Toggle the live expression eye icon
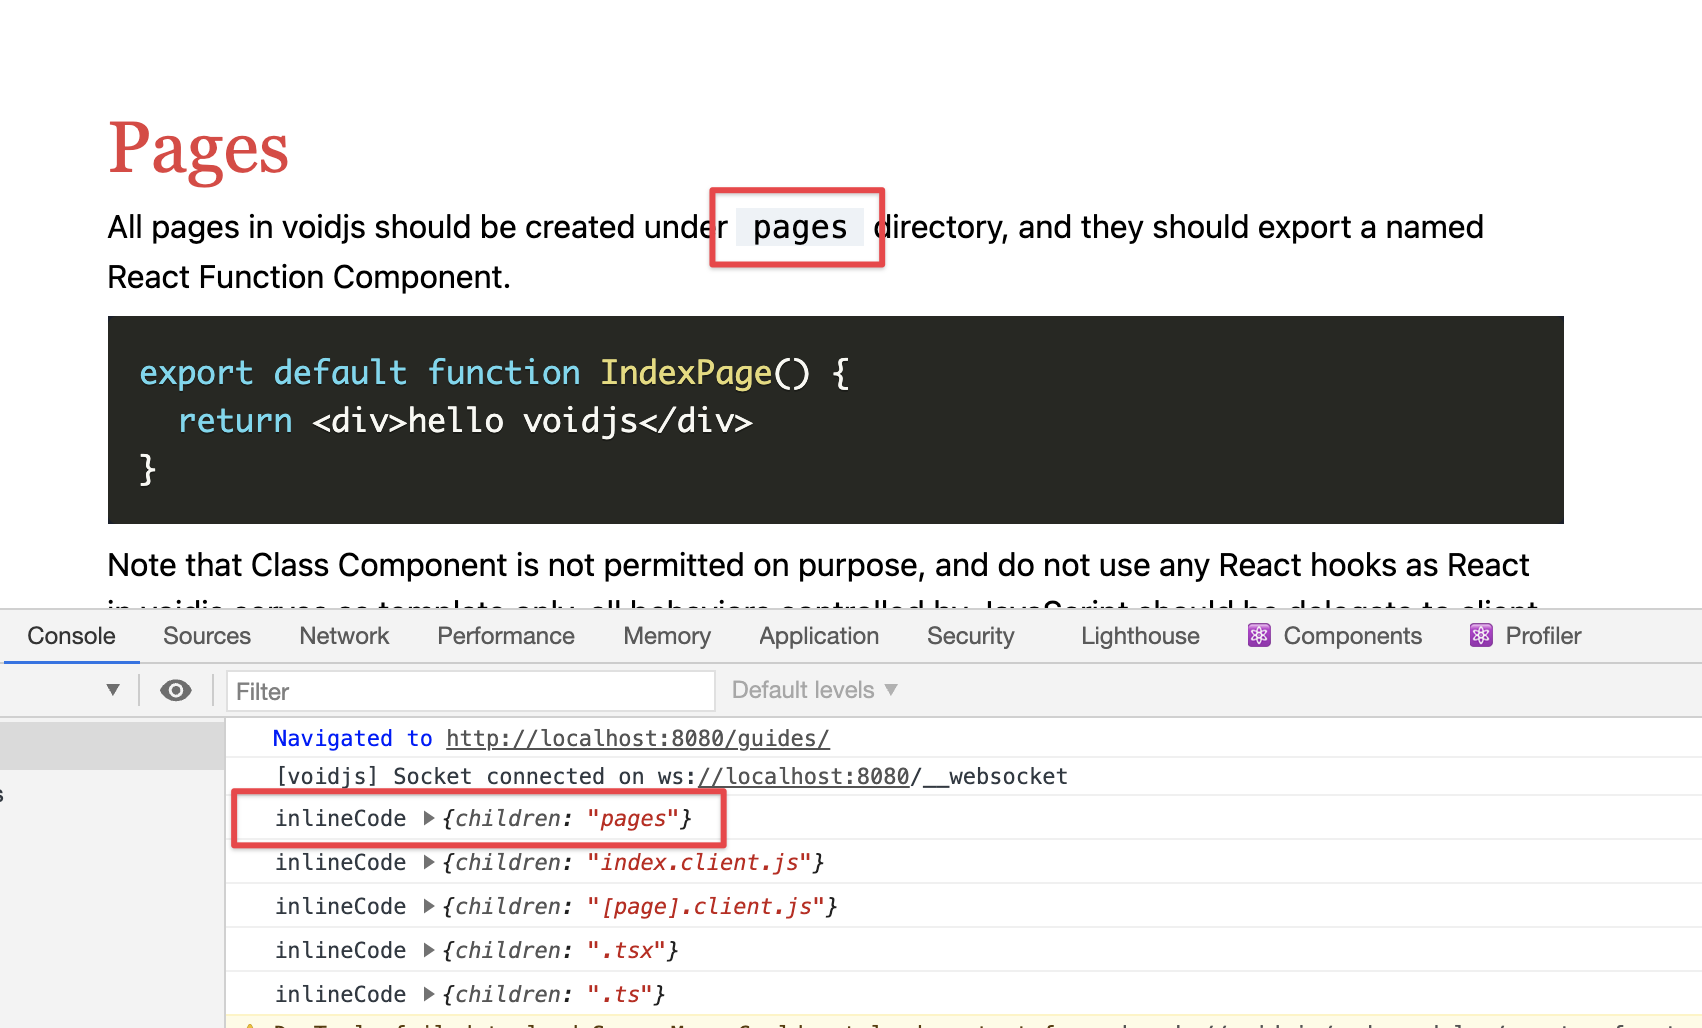This screenshot has height=1028, width=1702. [176, 691]
